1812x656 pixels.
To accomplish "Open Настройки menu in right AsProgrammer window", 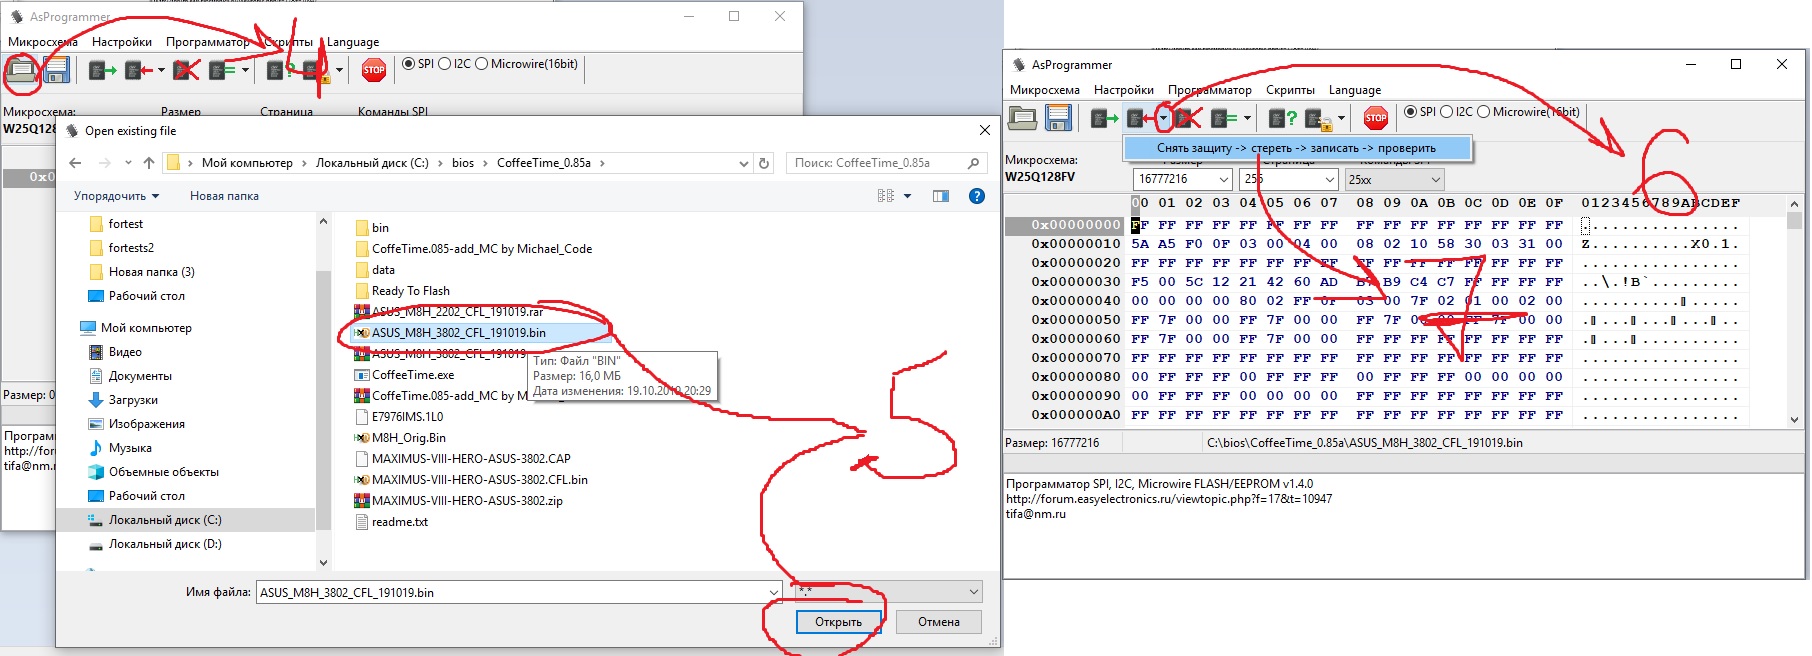I will pyautogui.click(x=1124, y=90).
